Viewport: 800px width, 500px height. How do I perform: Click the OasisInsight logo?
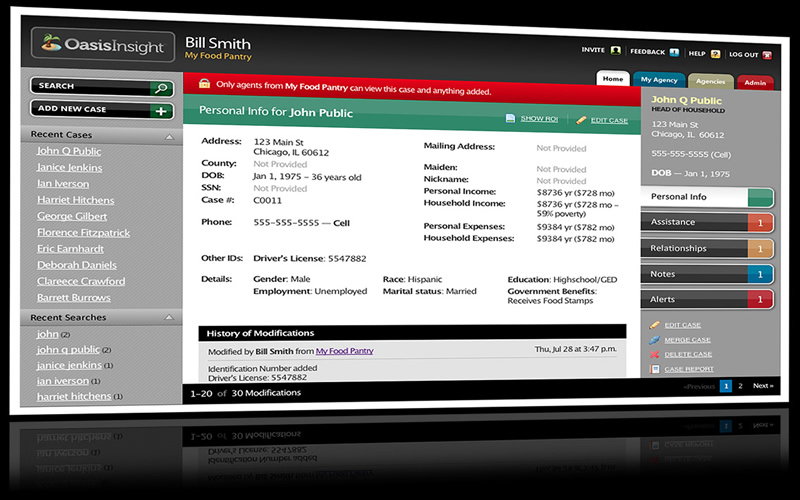point(103,45)
